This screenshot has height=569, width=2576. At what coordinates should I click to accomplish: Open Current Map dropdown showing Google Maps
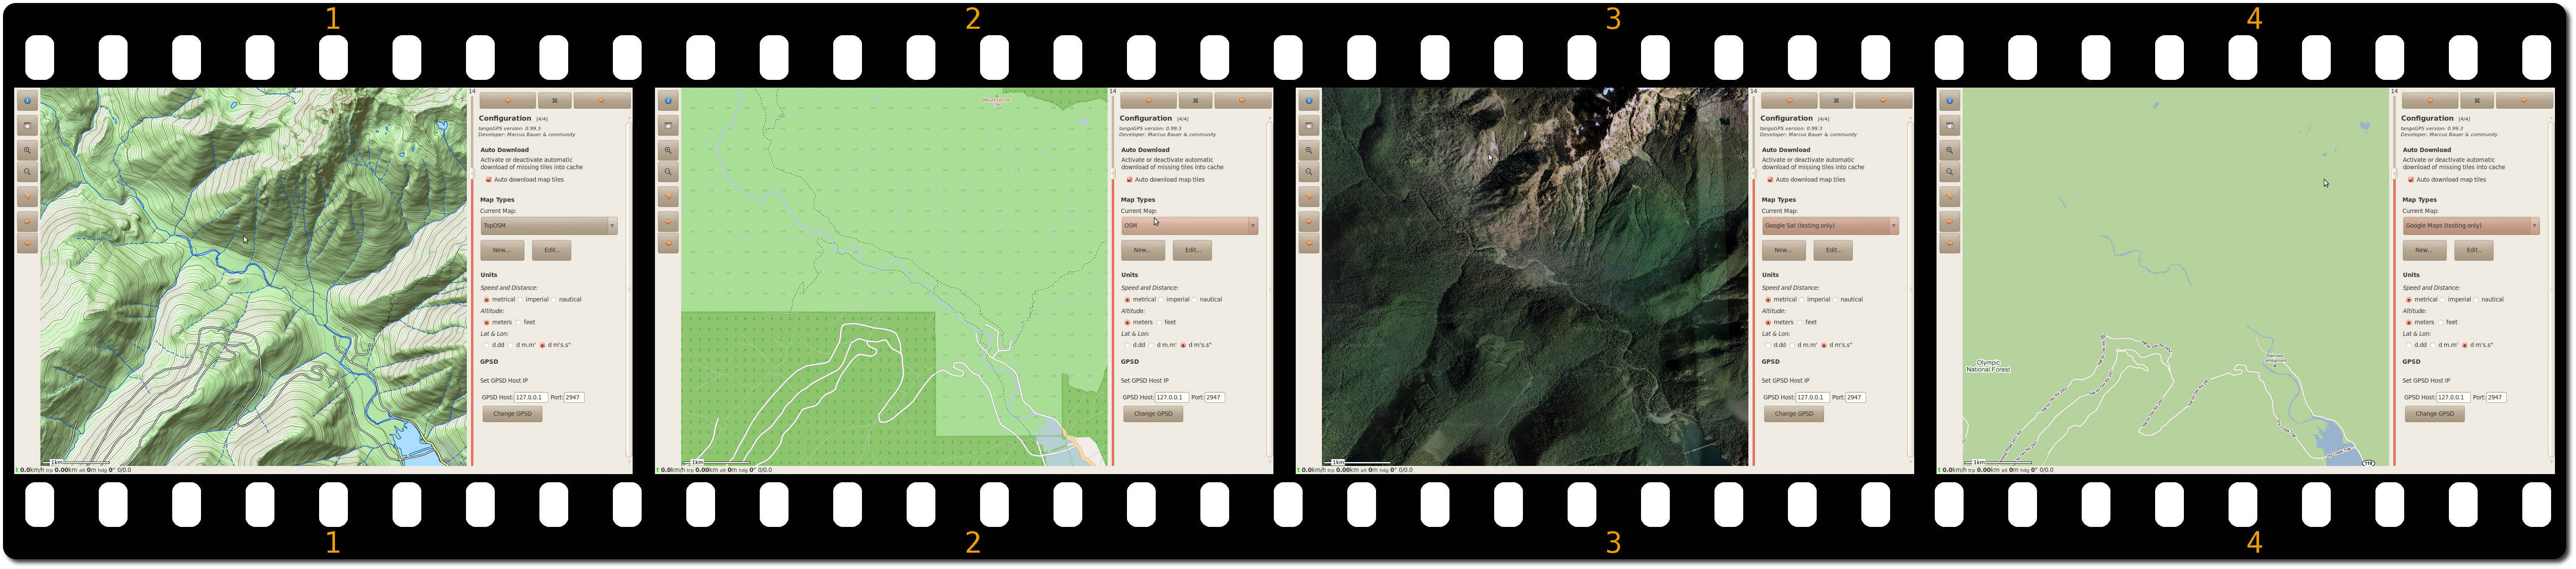pyautogui.click(x=2472, y=226)
